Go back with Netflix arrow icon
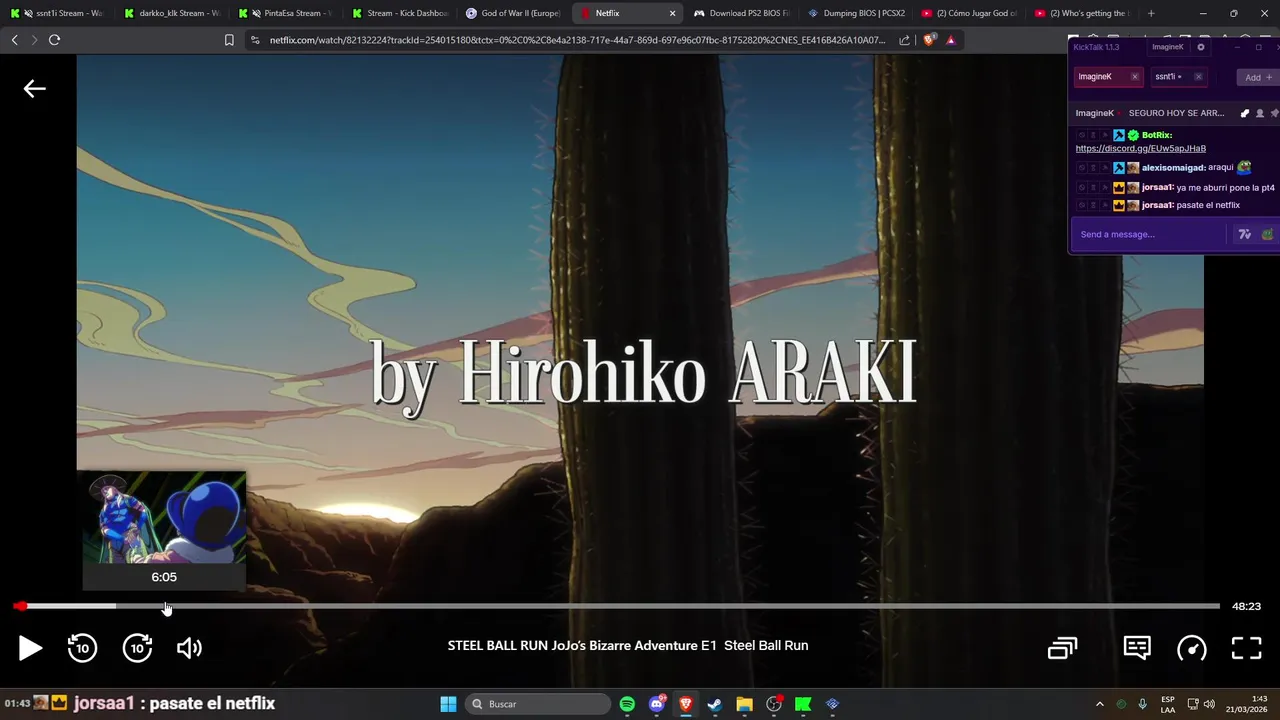This screenshot has width=1280, height=720. [34, 89]
